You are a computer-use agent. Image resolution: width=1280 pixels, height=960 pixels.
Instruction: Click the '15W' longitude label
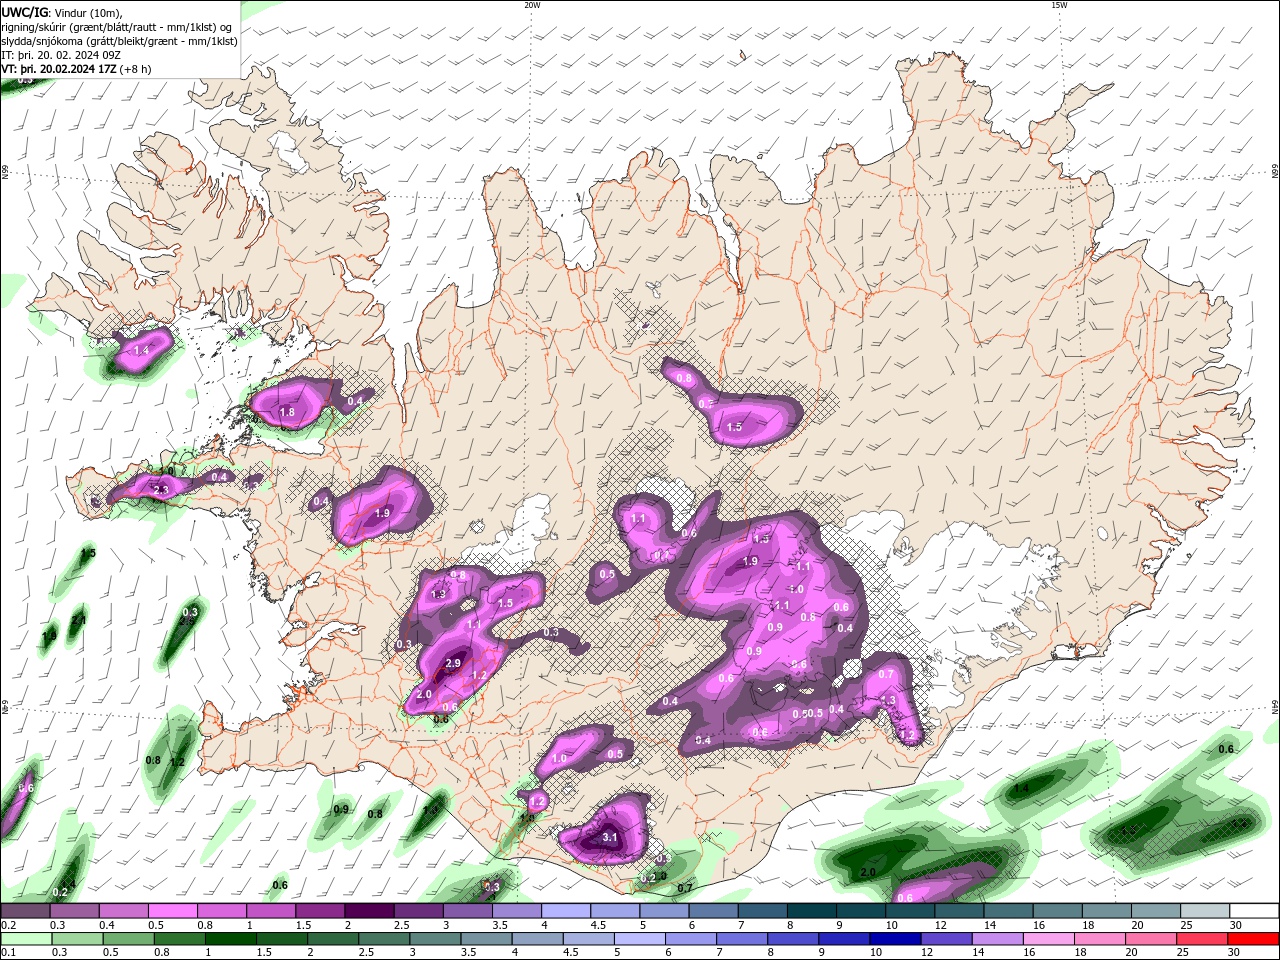[x=1059, y=5]
